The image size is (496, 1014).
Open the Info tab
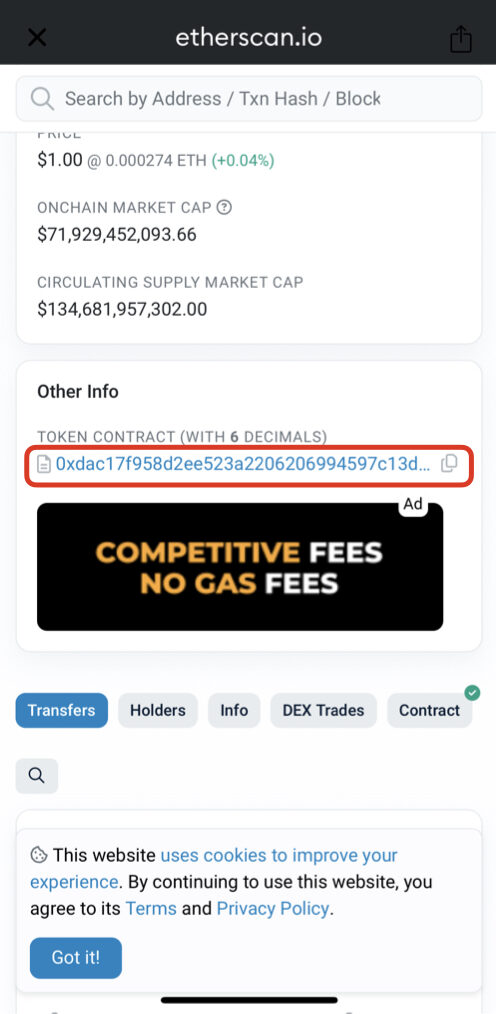pyautogui.click(x=234, y=710)
